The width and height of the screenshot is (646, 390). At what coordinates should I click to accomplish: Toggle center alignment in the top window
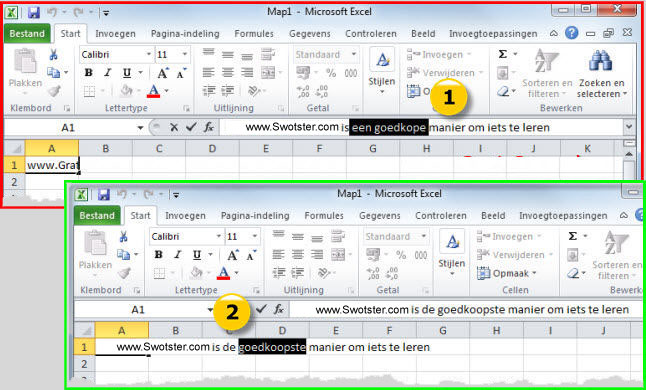228,73
